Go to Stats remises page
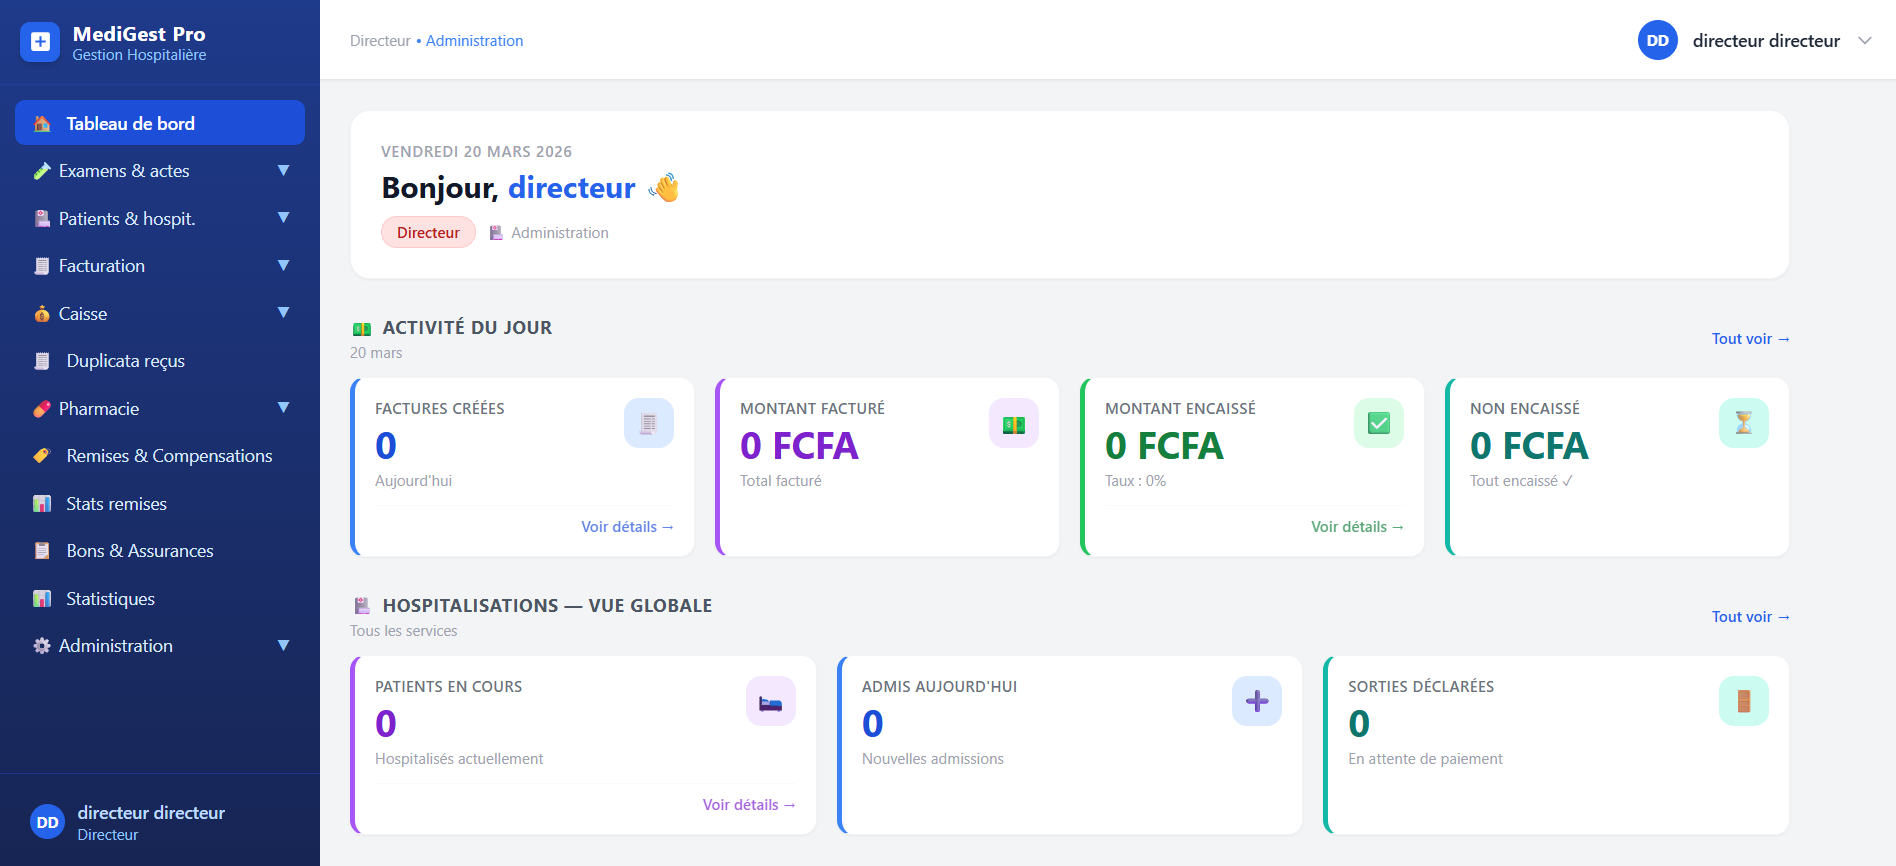The height and width of the screenshot is (866, 1896). (116, 504)
